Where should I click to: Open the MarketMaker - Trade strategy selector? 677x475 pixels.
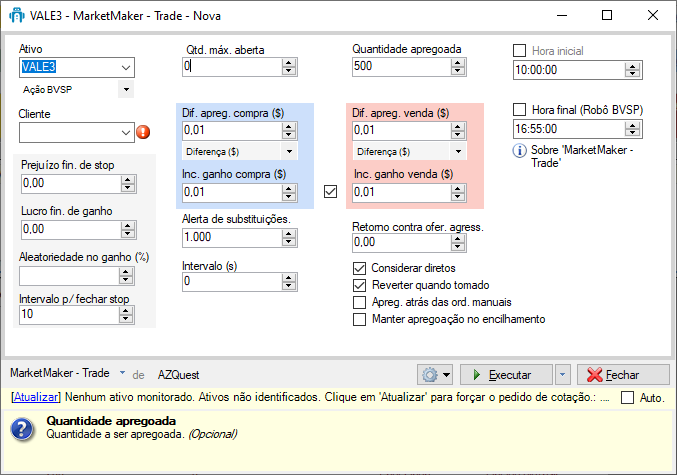tap(123, 374)
